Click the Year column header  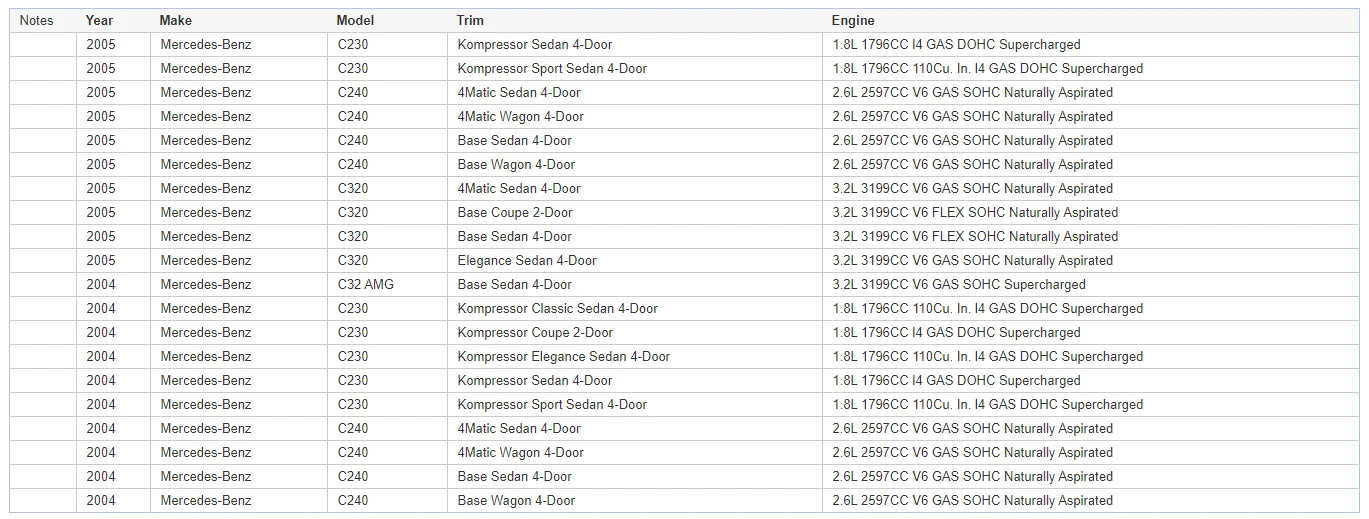click(113, 20)
